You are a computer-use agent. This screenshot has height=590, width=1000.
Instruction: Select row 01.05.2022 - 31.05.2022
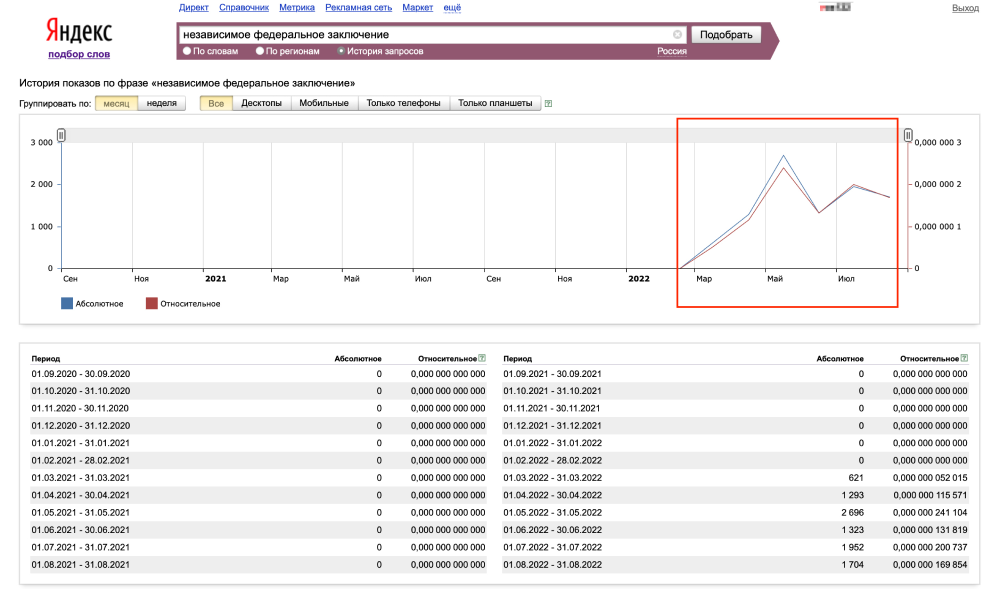pyautogui.click(x=735, y=512)
